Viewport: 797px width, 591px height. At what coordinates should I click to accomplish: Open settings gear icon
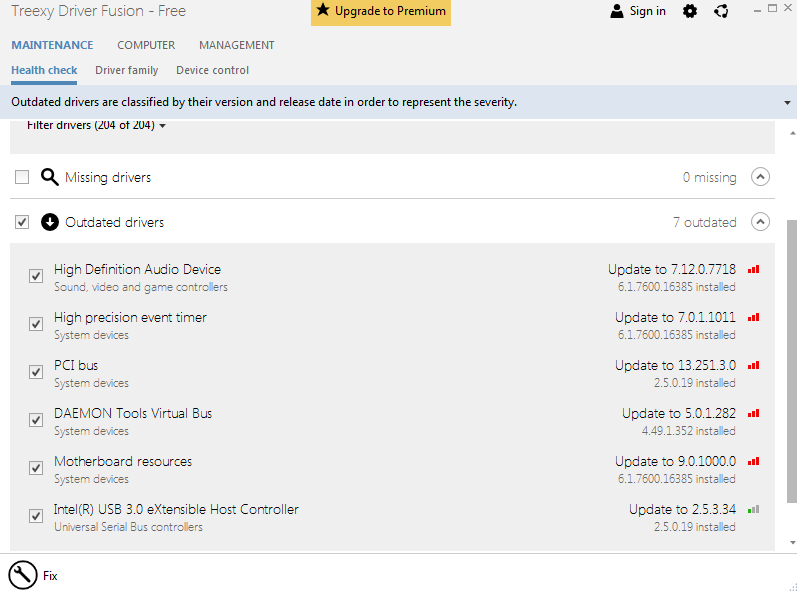(x=689, y=11)
